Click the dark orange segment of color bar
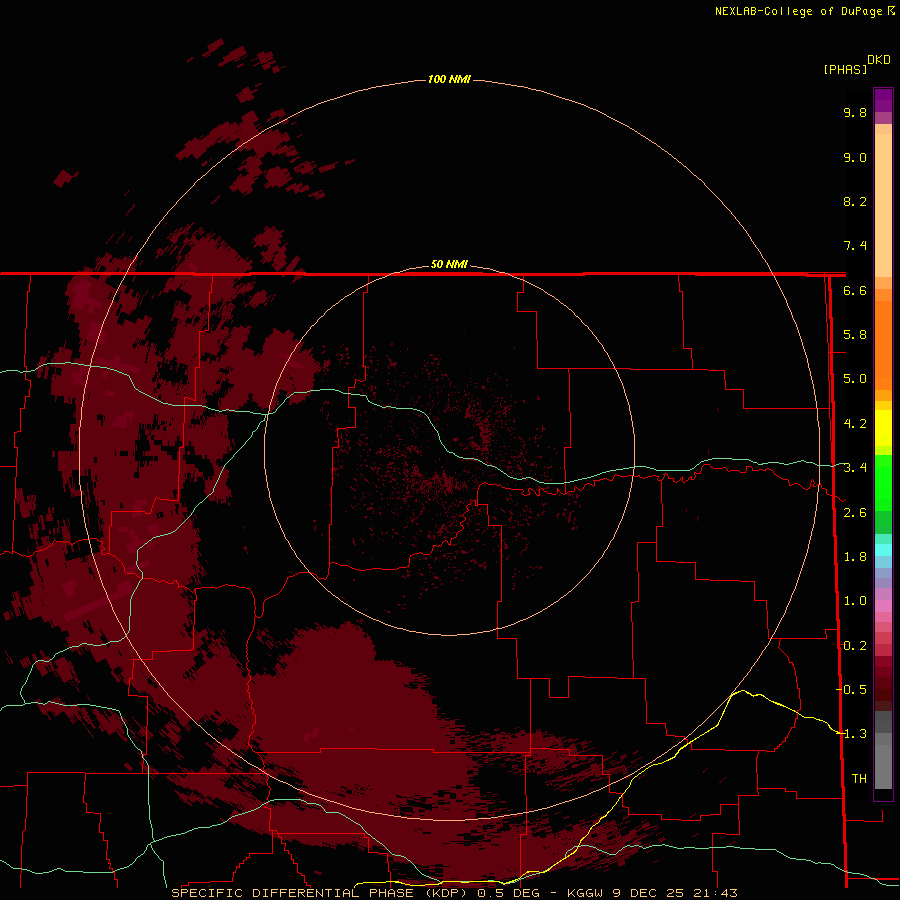 point(883,344)
